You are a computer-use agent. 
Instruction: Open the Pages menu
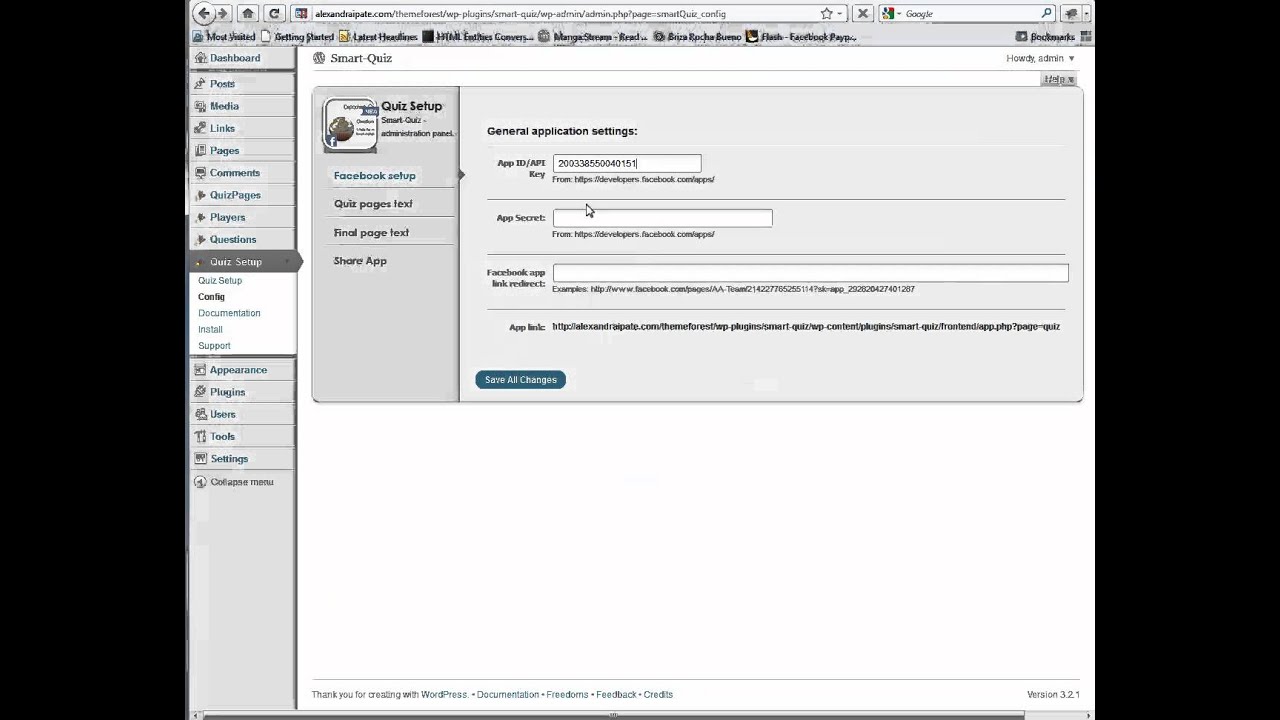click(x=224, y=151)
